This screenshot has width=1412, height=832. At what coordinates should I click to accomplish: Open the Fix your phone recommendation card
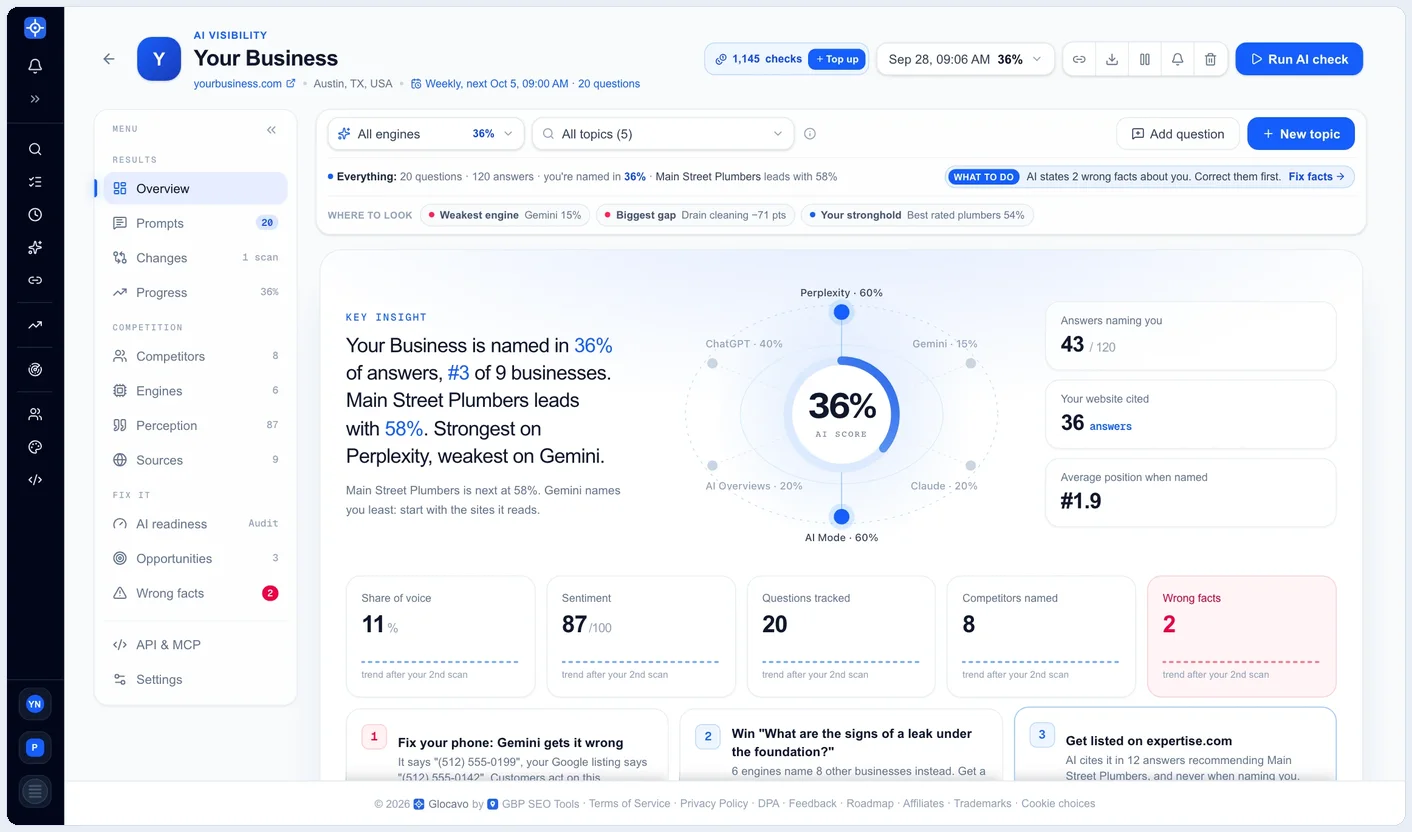(x=507, y=745)
